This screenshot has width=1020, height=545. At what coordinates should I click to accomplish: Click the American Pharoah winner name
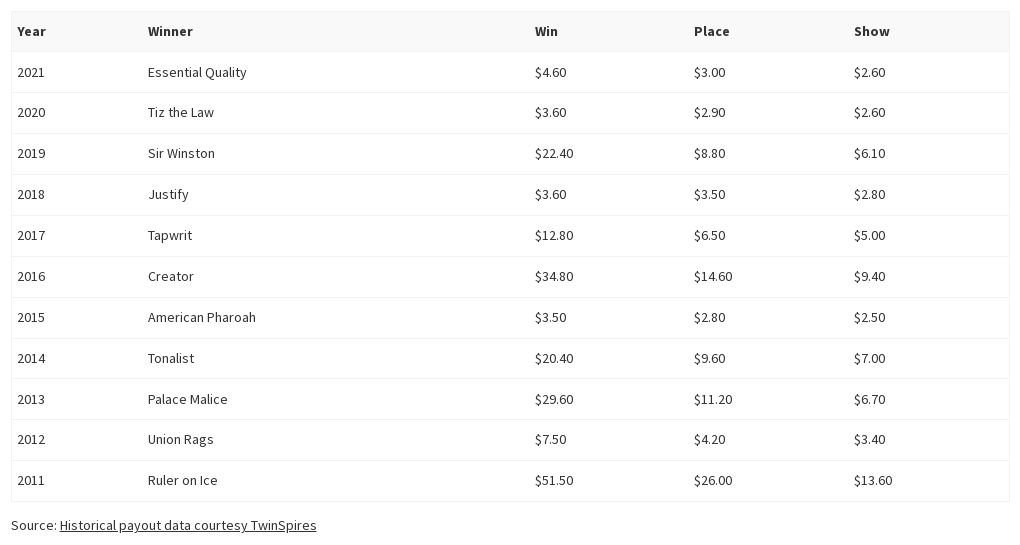coord(202,317)
